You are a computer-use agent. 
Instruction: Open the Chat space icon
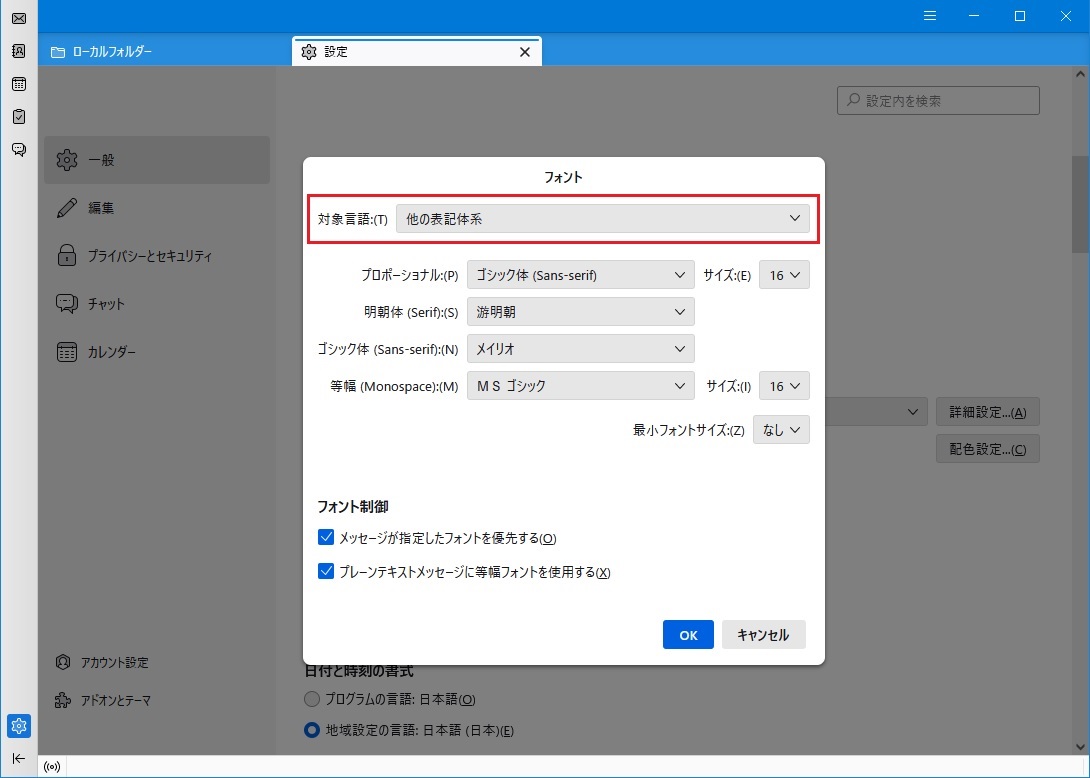19,149
